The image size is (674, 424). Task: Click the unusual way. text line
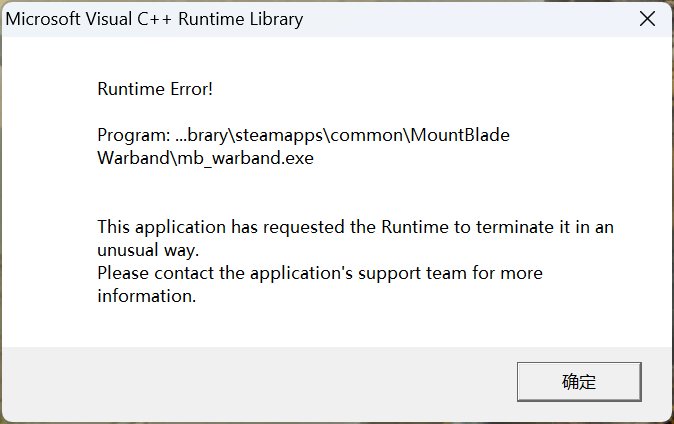pyautogui.click(x=148, y=250)
